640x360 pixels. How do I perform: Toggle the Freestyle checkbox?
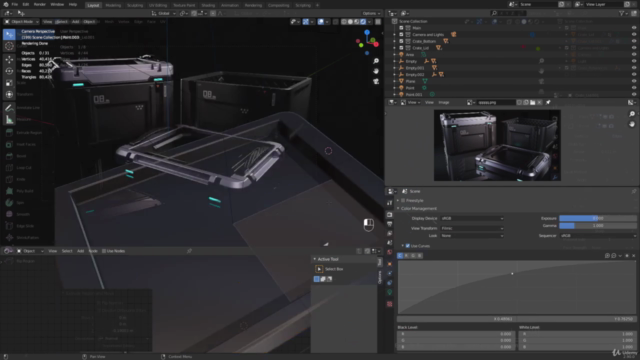(x=403, y=200)
